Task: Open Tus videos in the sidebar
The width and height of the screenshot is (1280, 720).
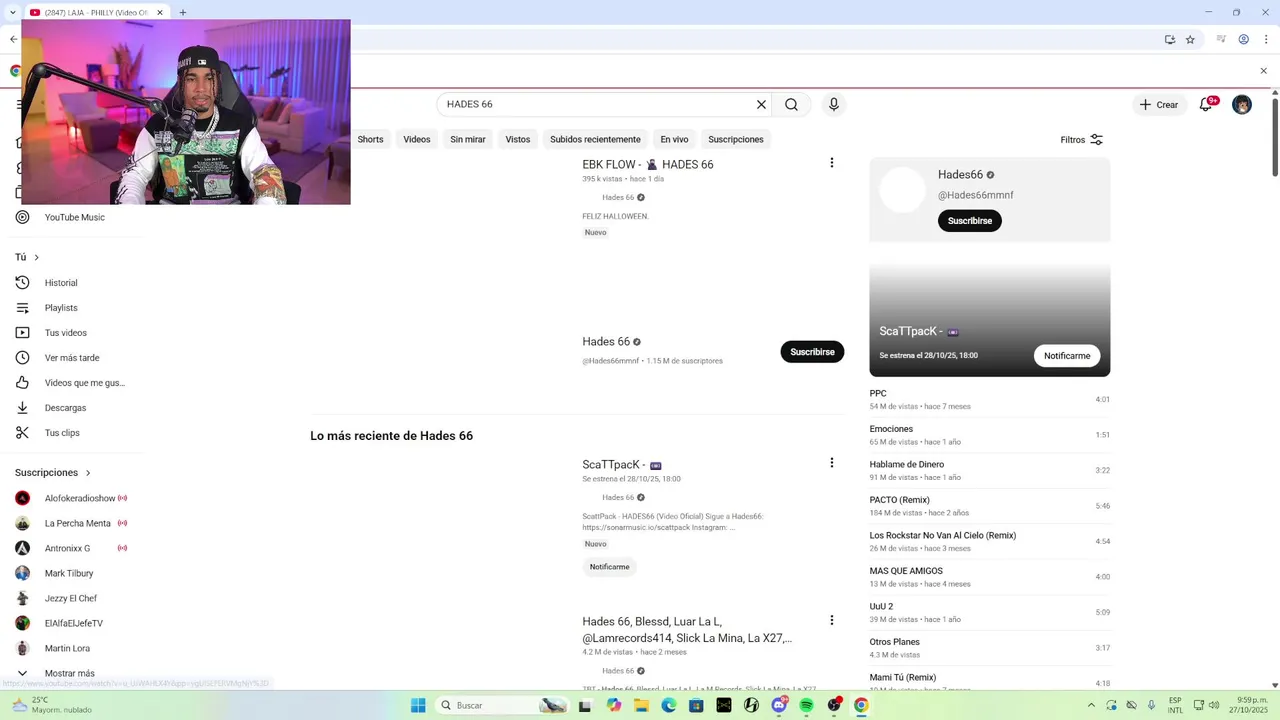Action: click(x=66, y=333)
